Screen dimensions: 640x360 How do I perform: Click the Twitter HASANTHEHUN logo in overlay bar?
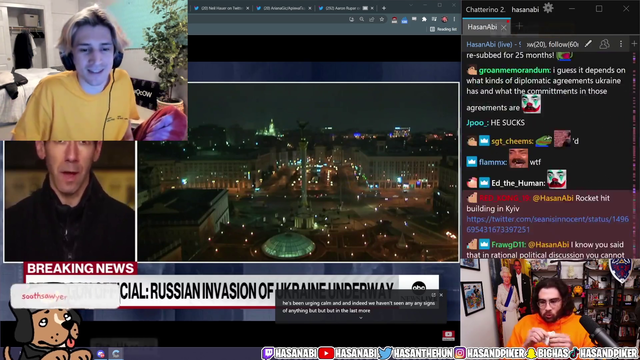click(385, 353)
